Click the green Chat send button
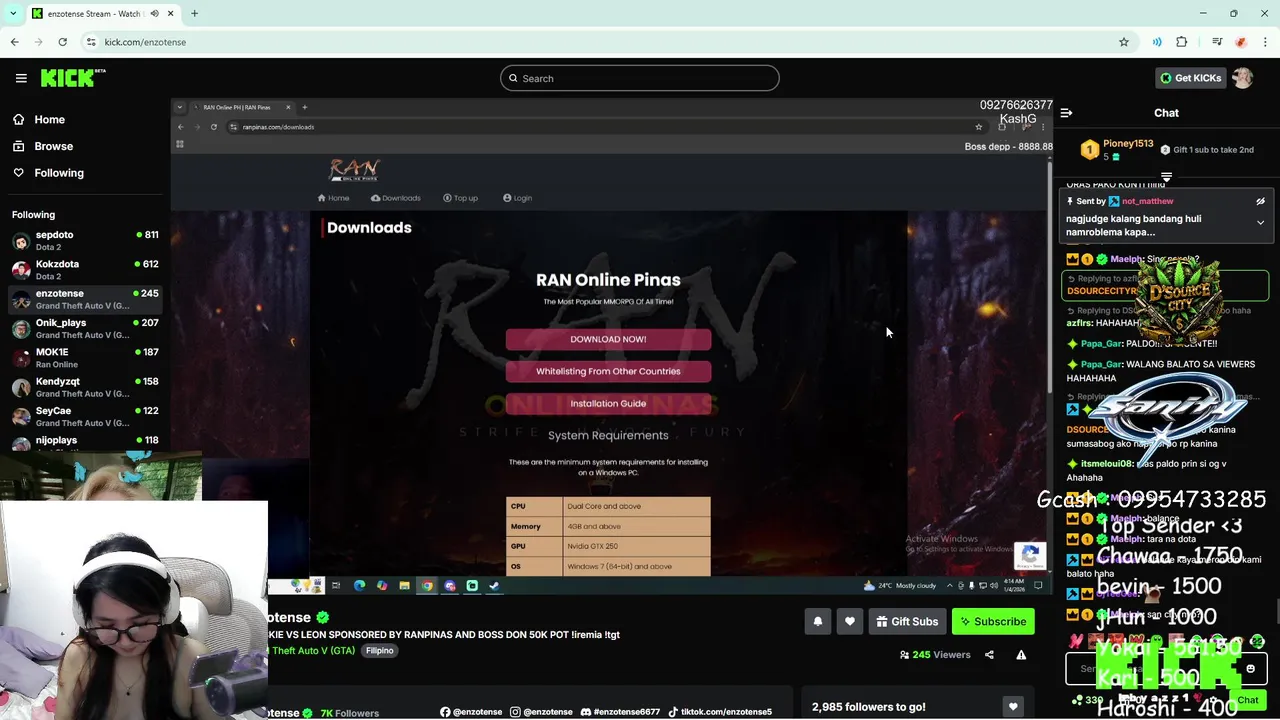The image size is (1280, 720). [1247, 700]
